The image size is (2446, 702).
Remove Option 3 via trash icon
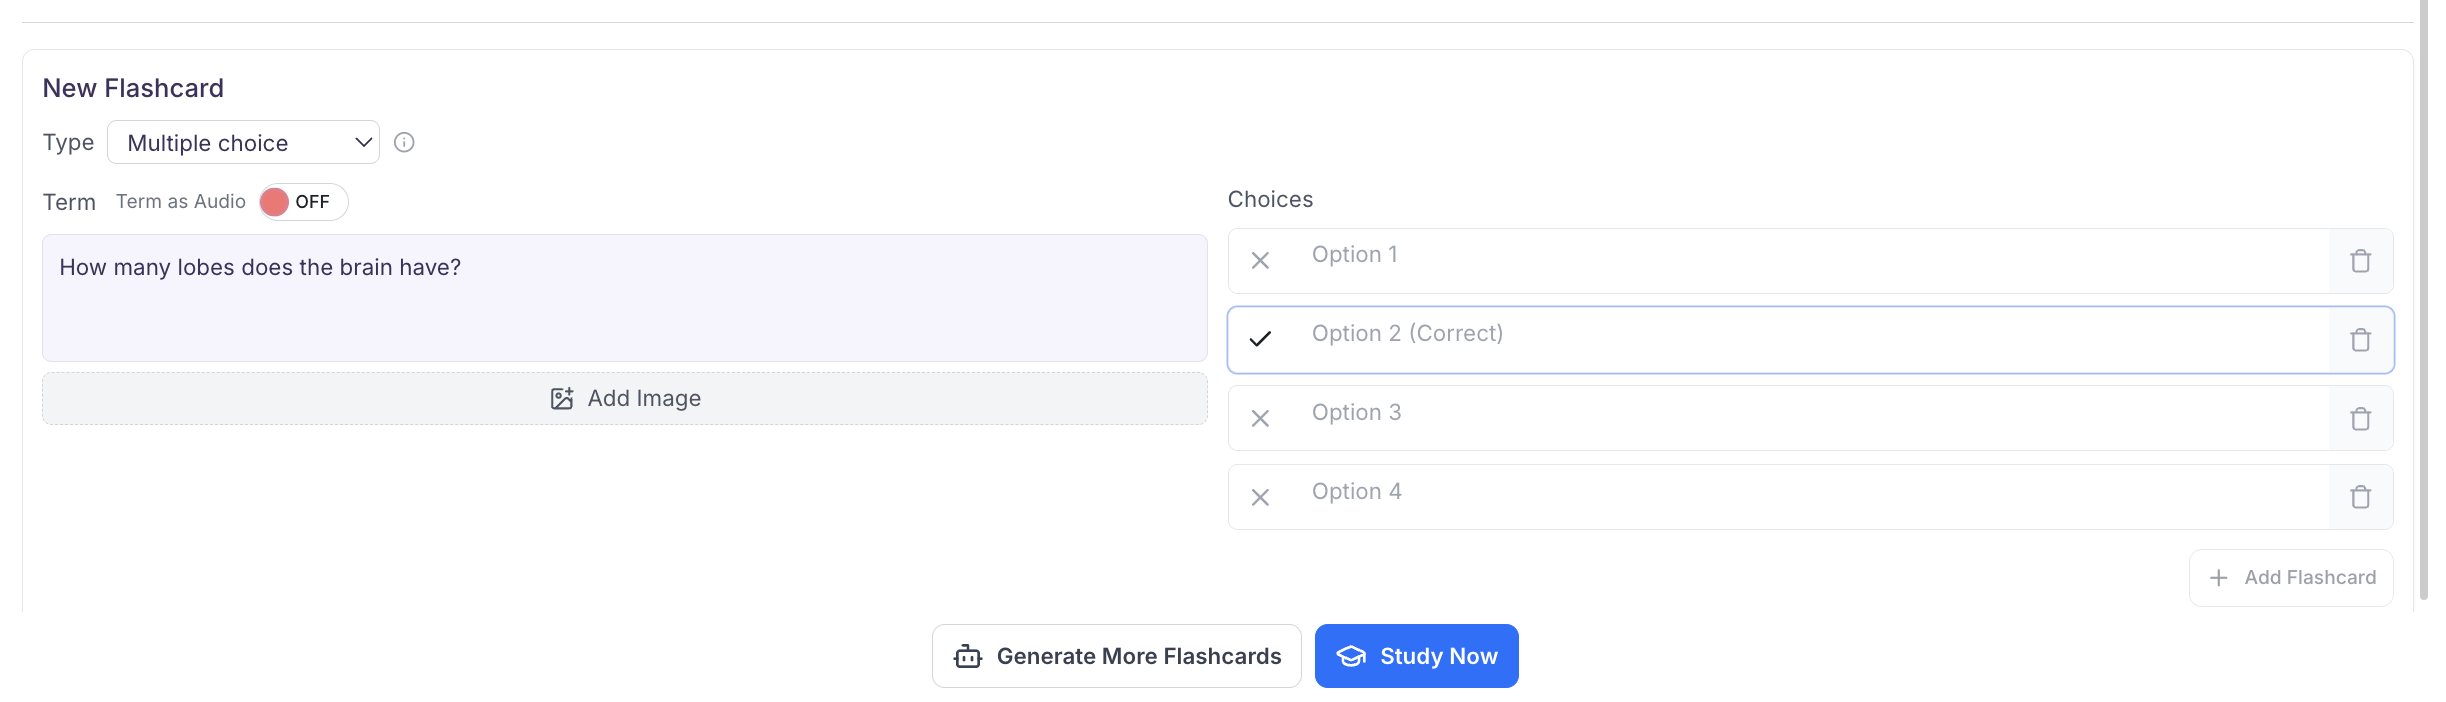click(x=2360, y=419)
